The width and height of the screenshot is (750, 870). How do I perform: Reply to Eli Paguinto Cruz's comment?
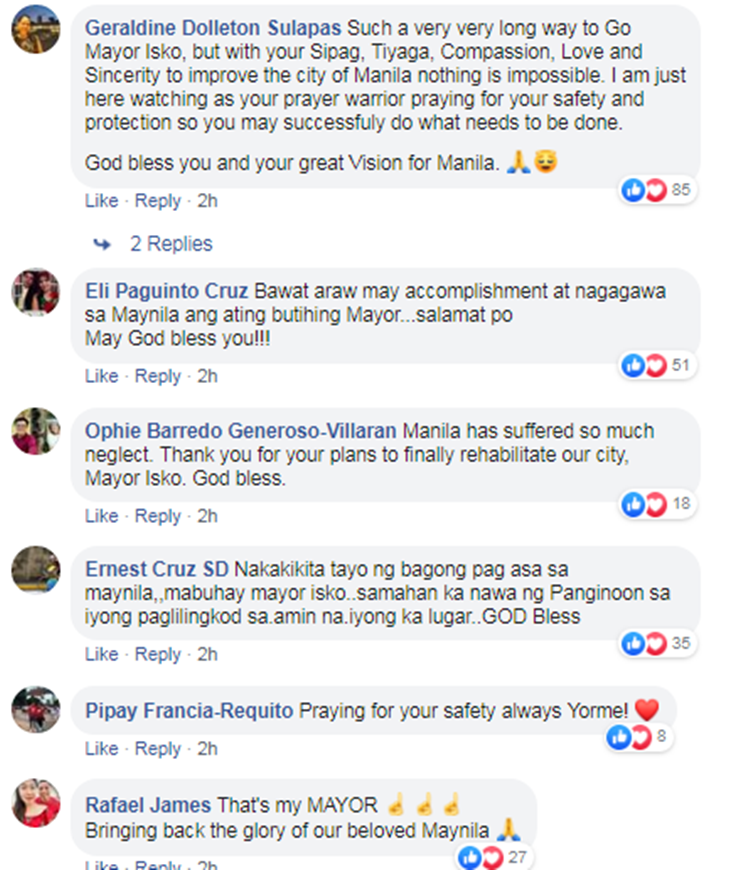coord(158,376)
